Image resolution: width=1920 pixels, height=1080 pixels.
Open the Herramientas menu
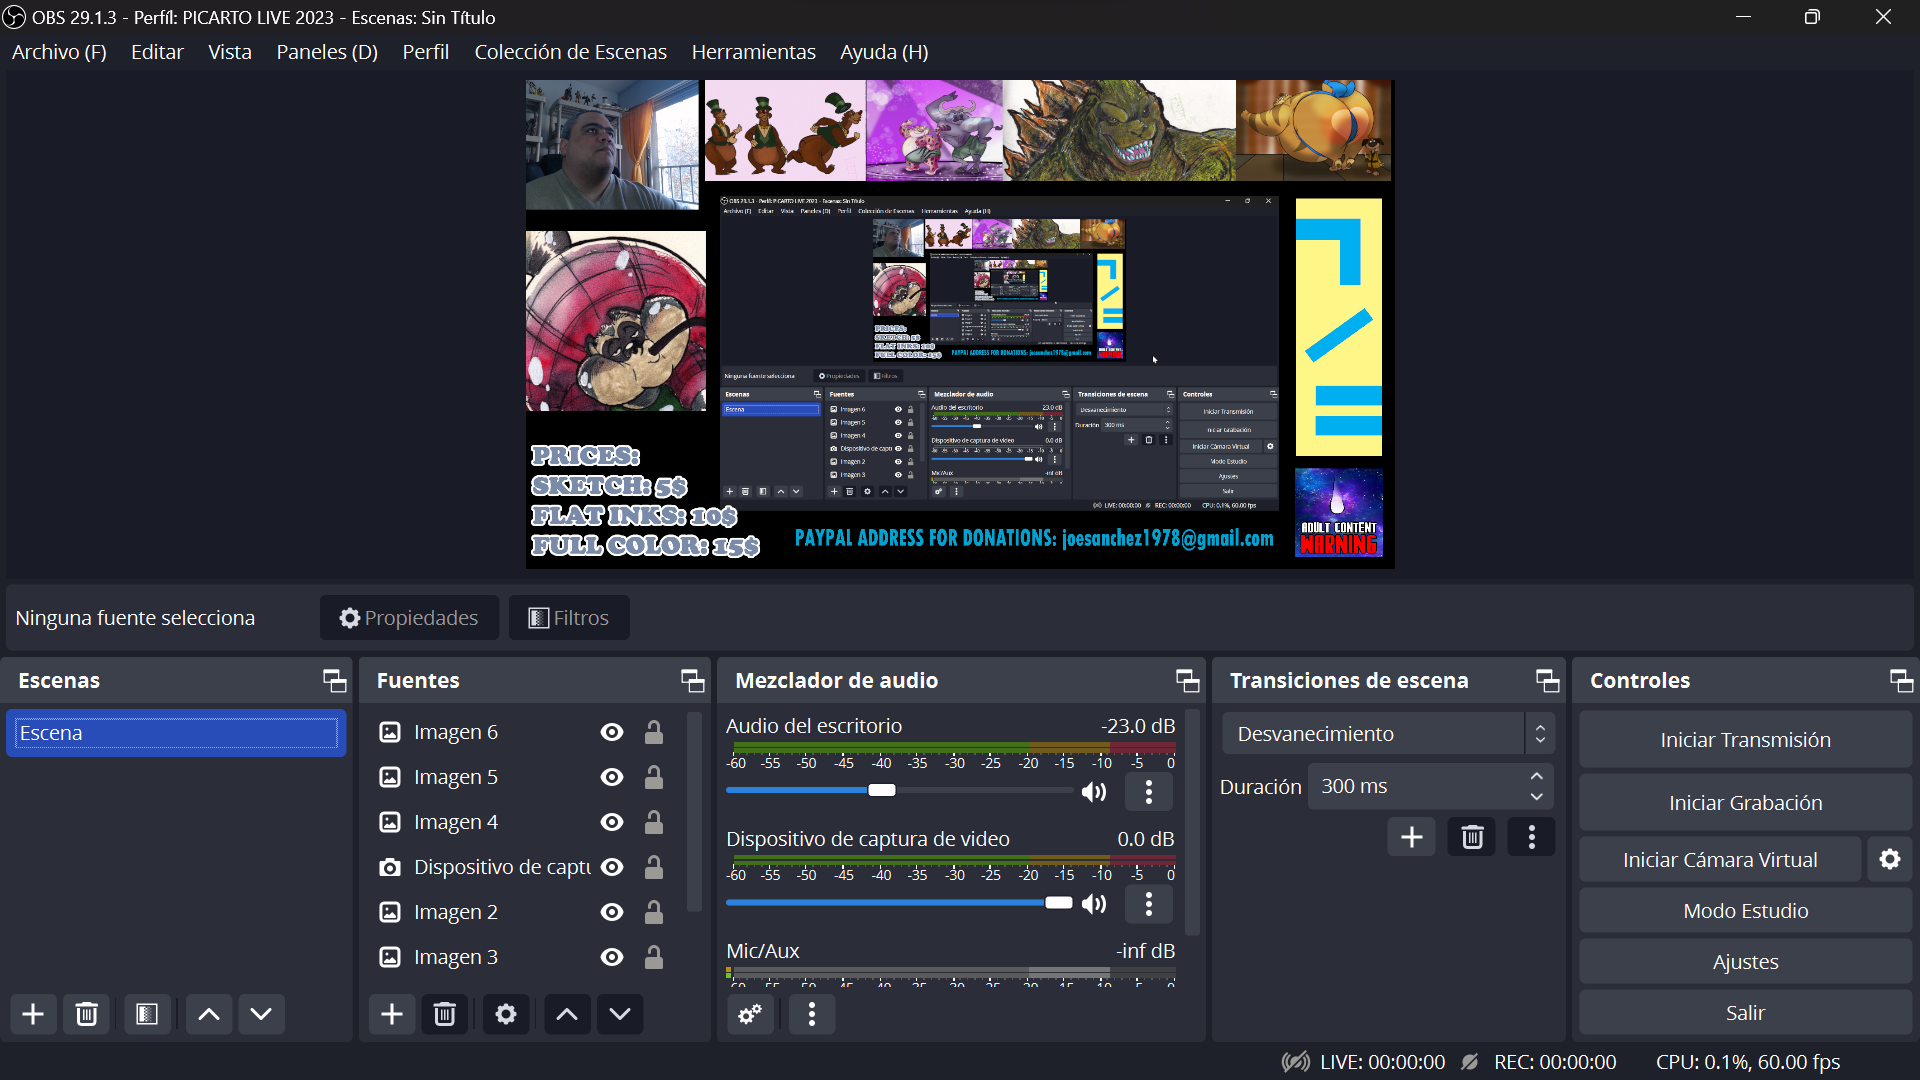(x=753, y=52)
